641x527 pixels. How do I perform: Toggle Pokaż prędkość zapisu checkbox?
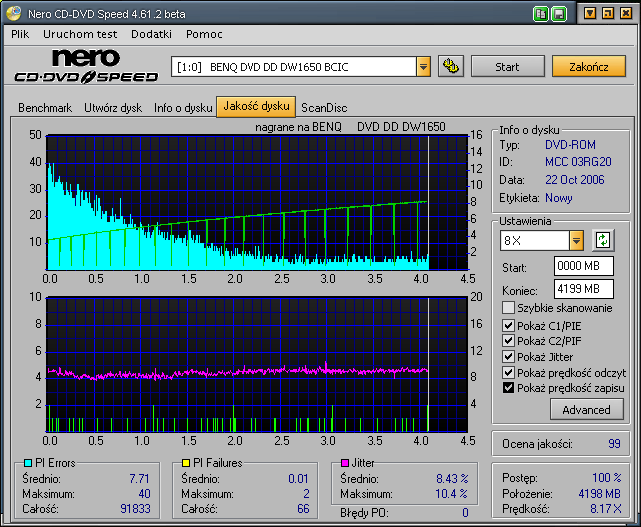pyautogui.click(x=508, y=388)
